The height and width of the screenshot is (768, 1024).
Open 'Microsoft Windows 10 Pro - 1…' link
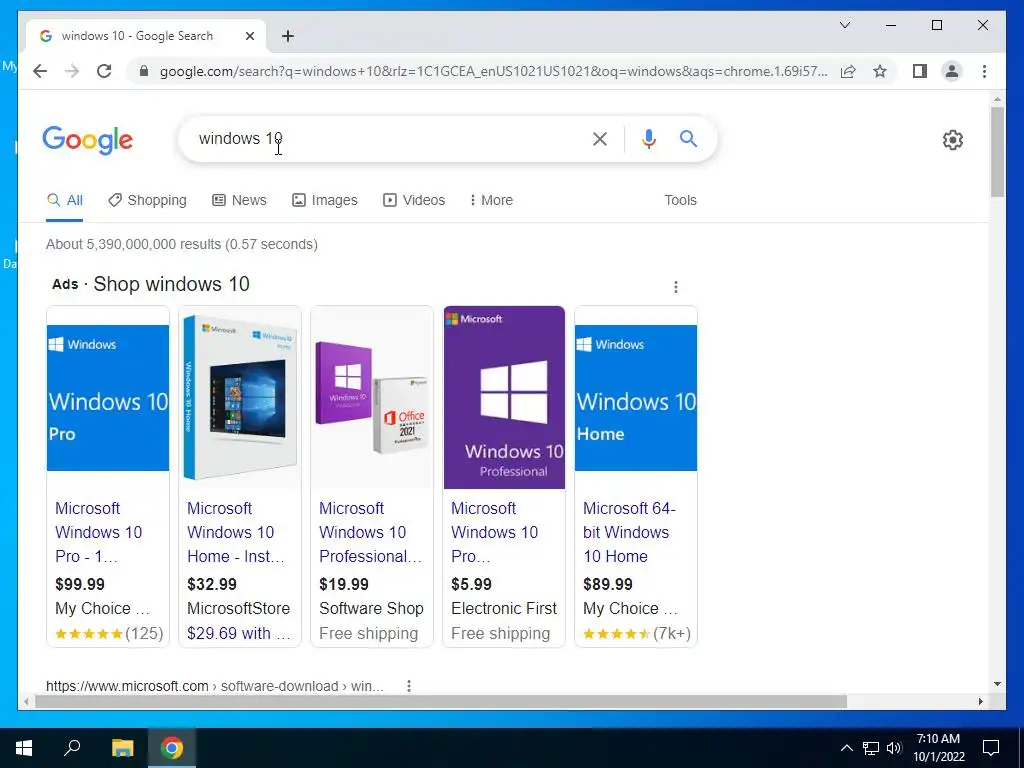pos(99,532)
